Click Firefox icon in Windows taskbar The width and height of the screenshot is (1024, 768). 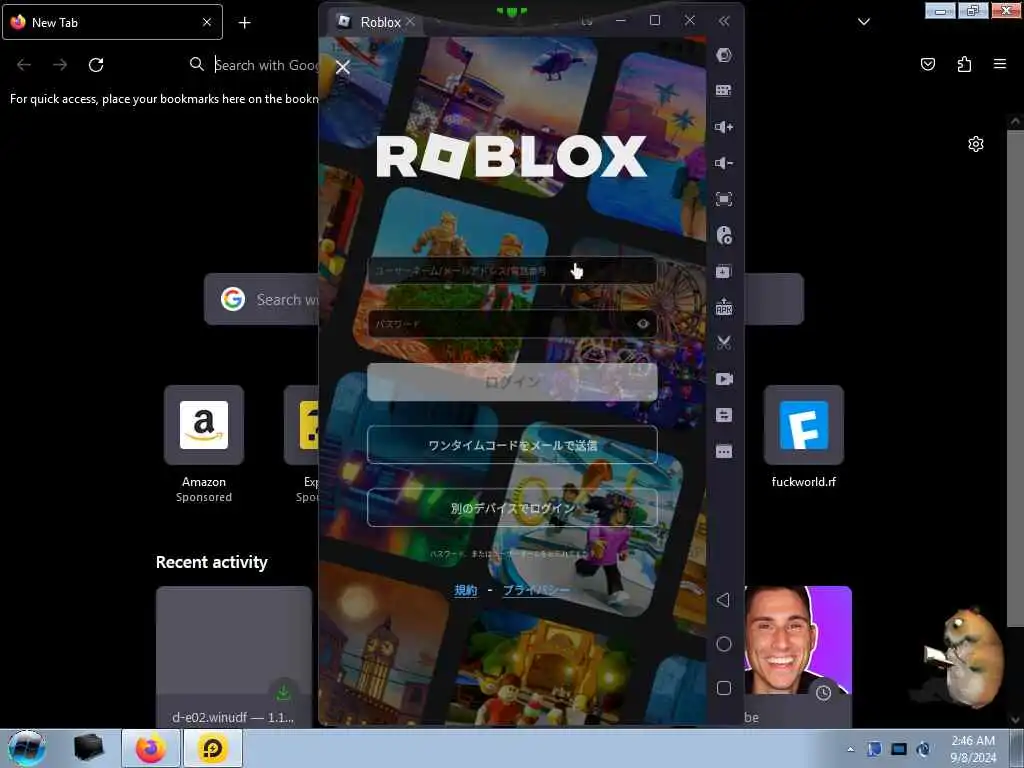[x=151, y=748]
